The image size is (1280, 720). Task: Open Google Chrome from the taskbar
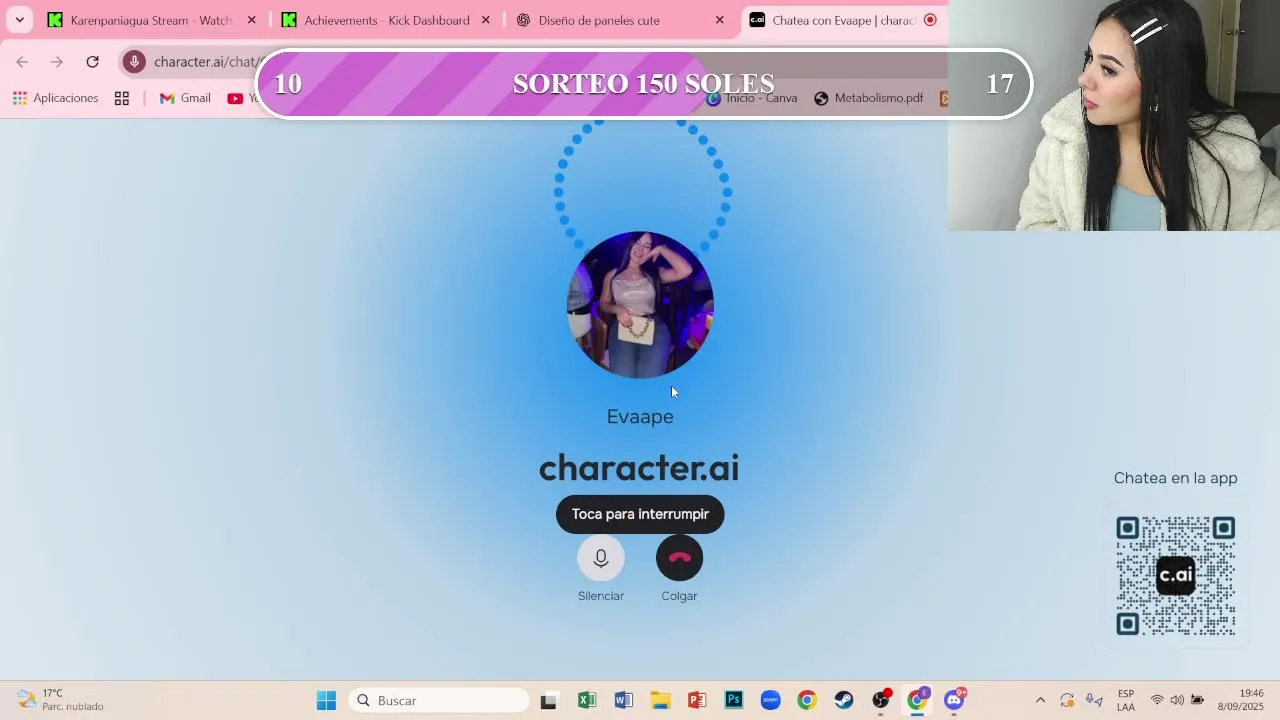807,701
